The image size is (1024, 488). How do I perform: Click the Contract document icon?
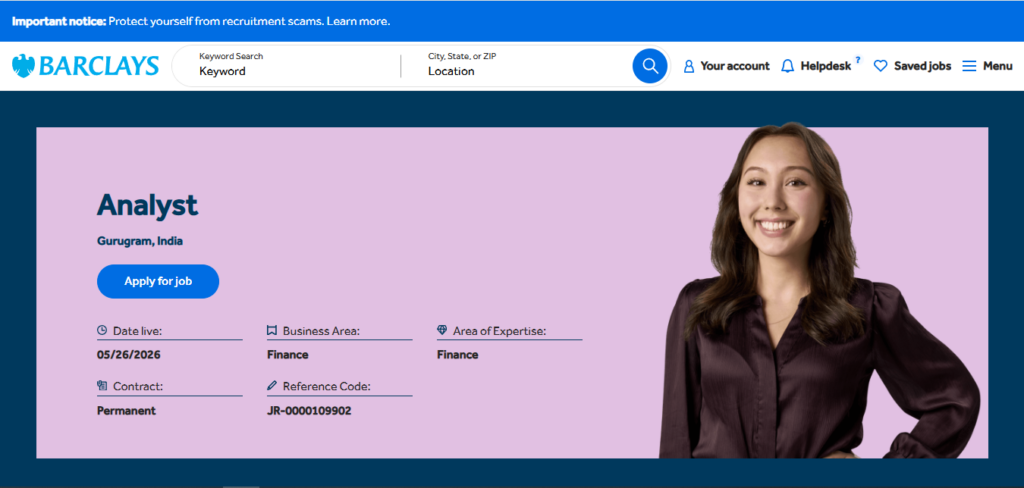click(102, 386)
